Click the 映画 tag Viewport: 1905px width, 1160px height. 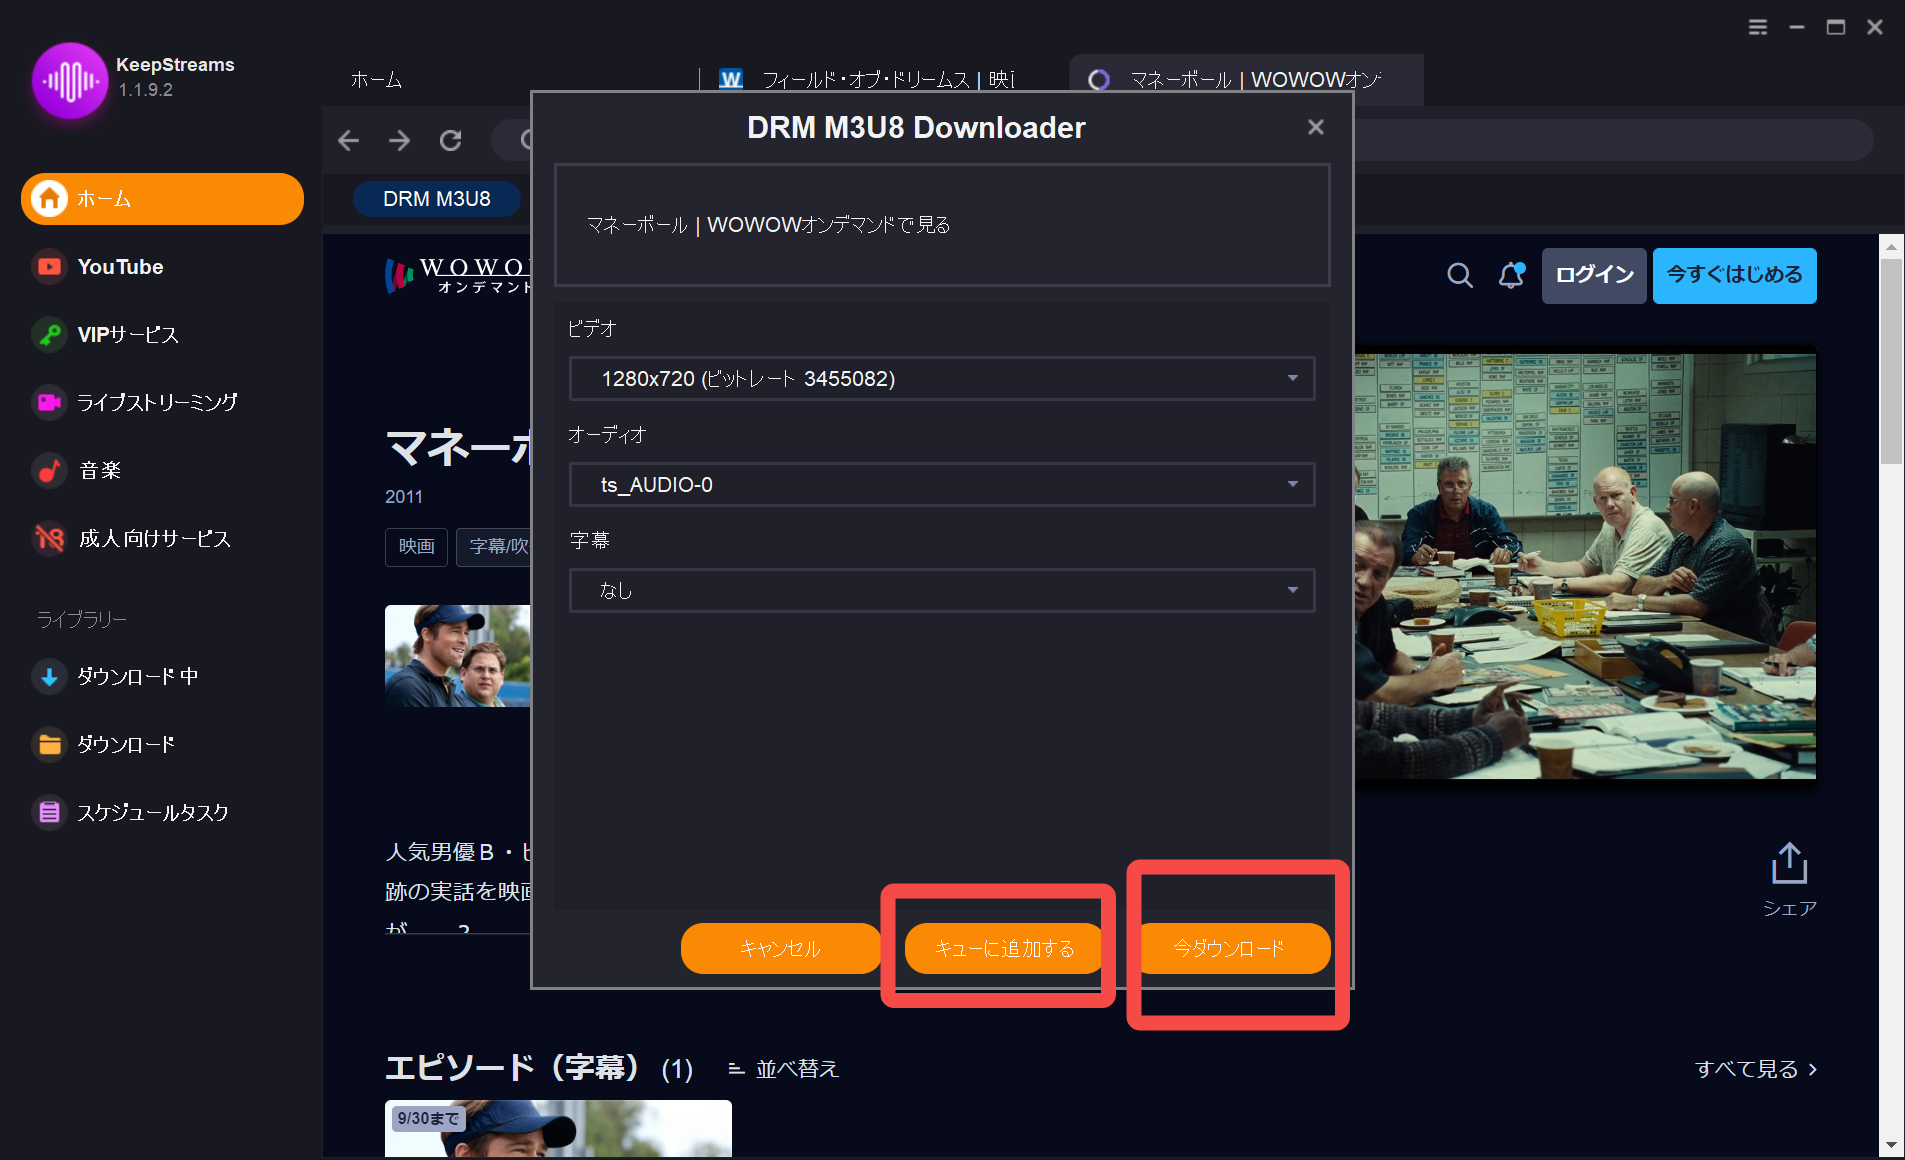pos(416,546)
